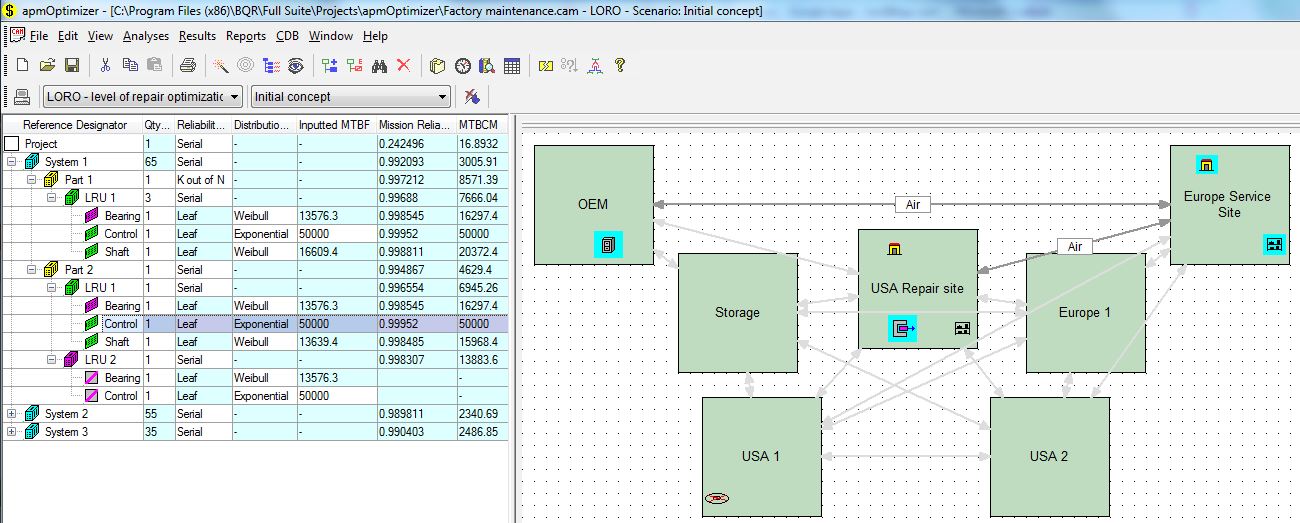Create a new project file
Screen dimensions: 1300x523
point(23,65)
